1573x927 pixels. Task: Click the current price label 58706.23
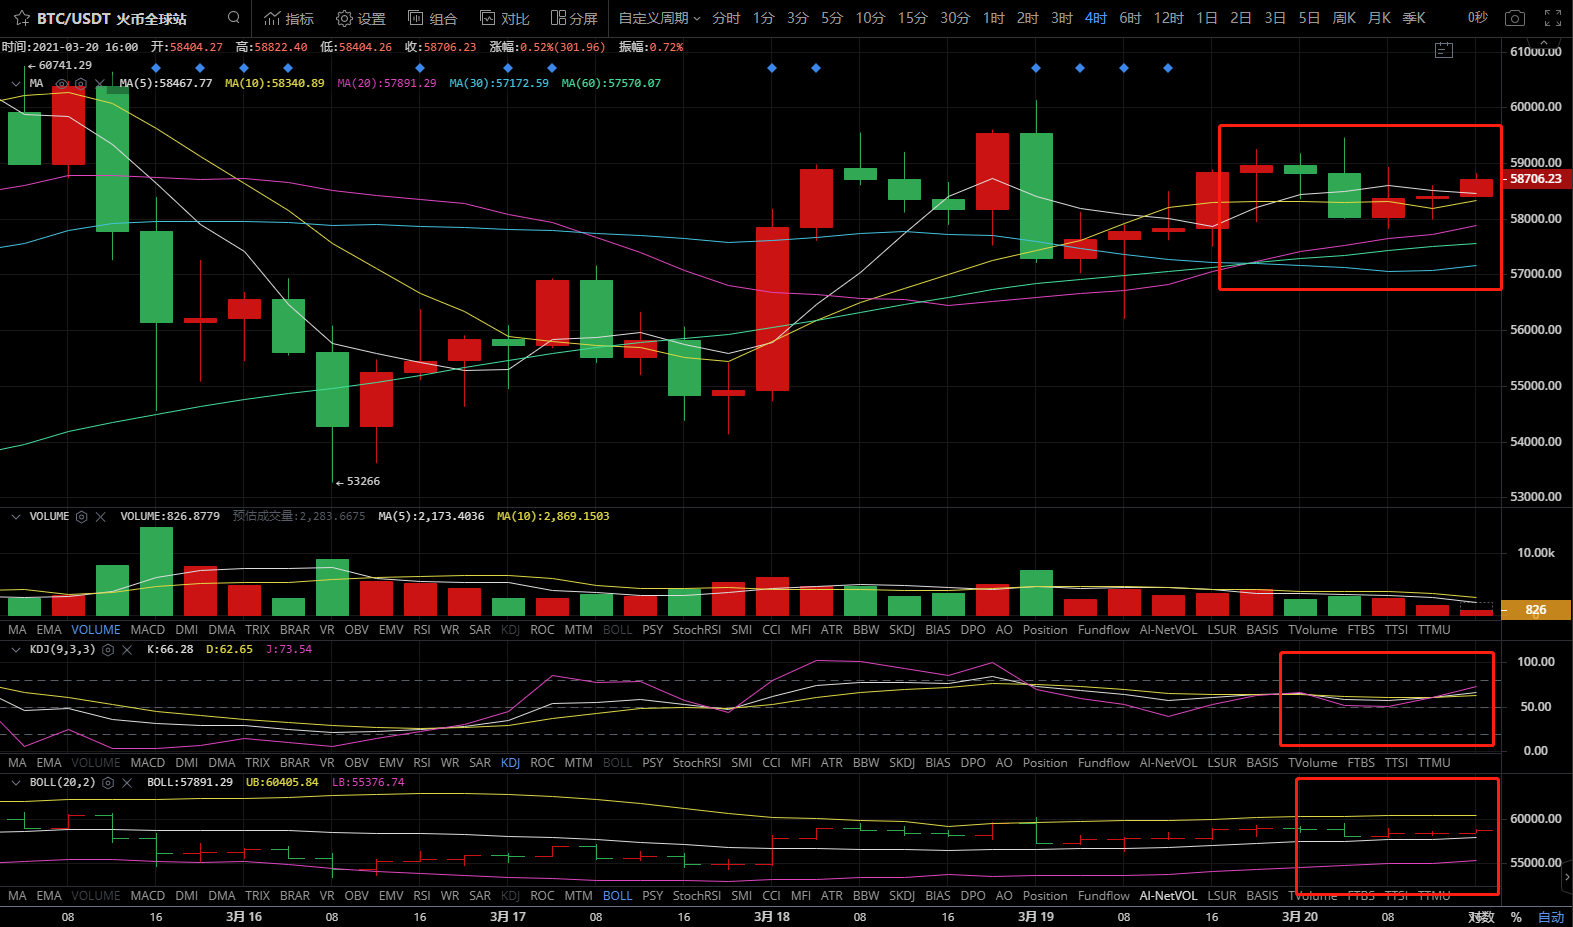(x=1535, y=179)
